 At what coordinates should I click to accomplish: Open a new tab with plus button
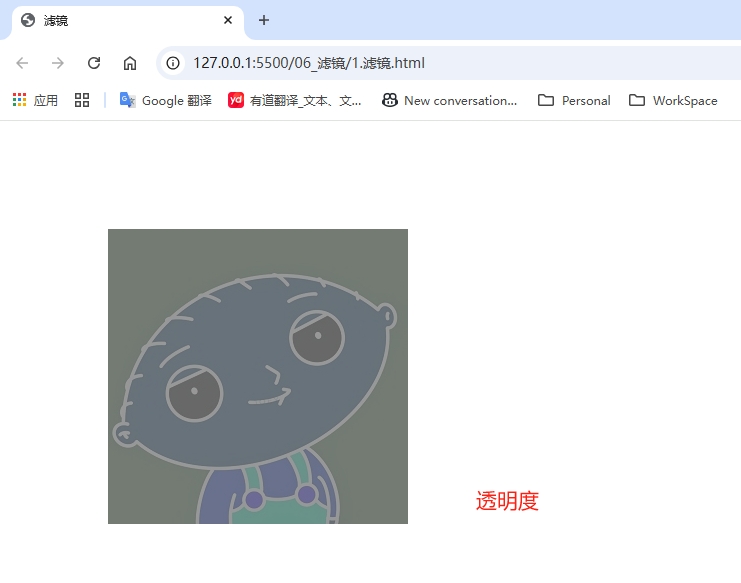tap(264, 20)
